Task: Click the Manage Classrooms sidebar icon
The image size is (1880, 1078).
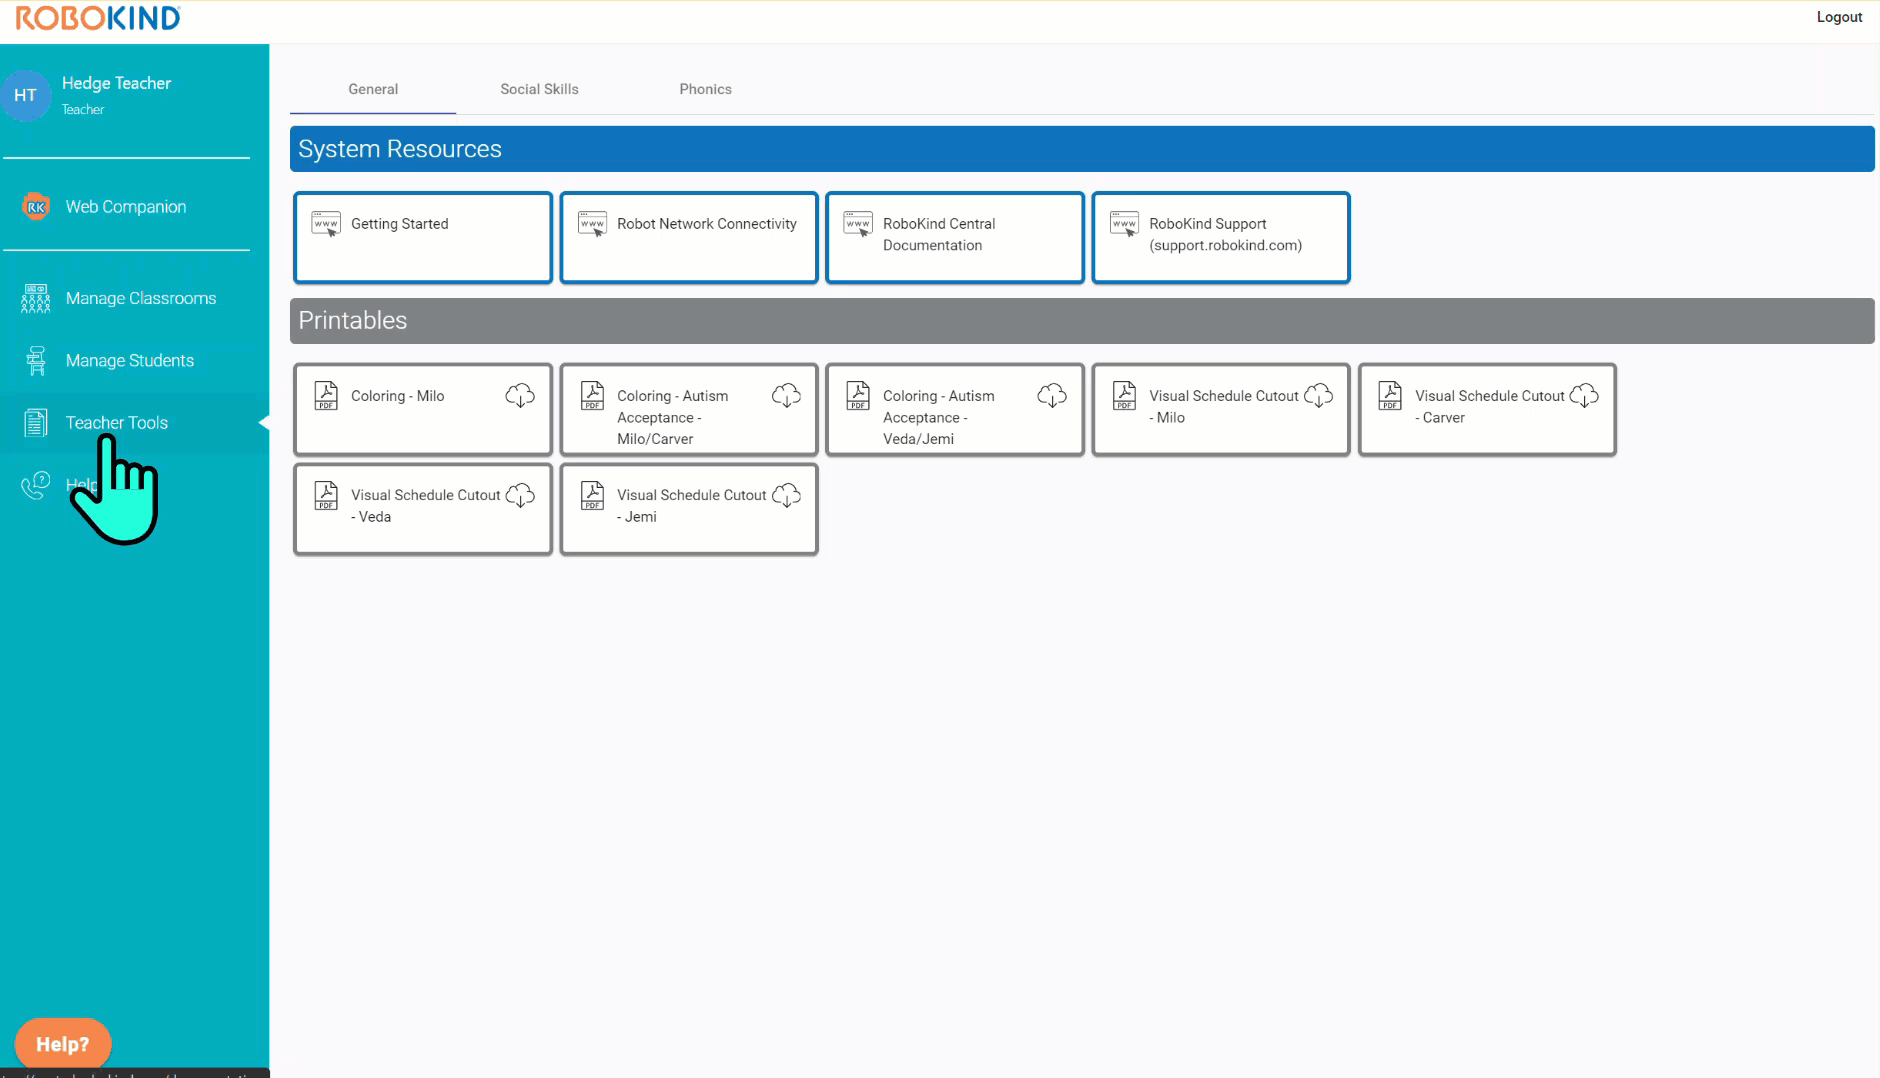Action: [36, 298]
